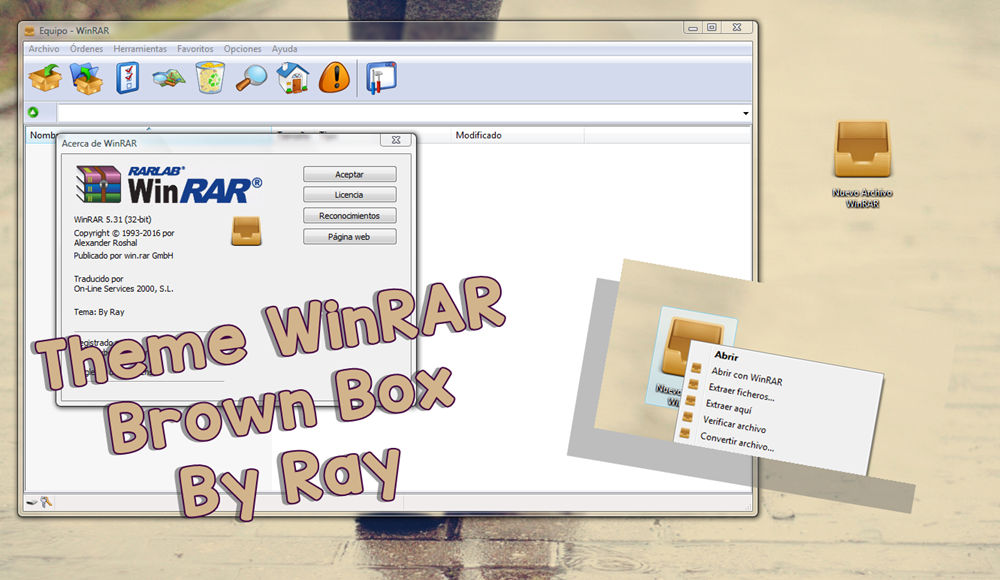Click the Licencia button
The width and height of the screenshot is (1000, 580).
[x=349, y=194]
